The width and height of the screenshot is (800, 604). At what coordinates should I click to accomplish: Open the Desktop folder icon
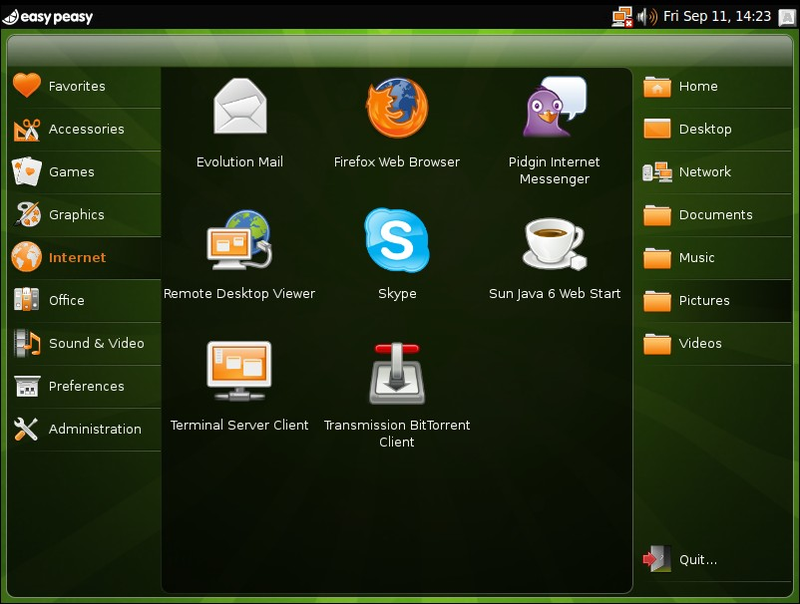click(657, 129)
